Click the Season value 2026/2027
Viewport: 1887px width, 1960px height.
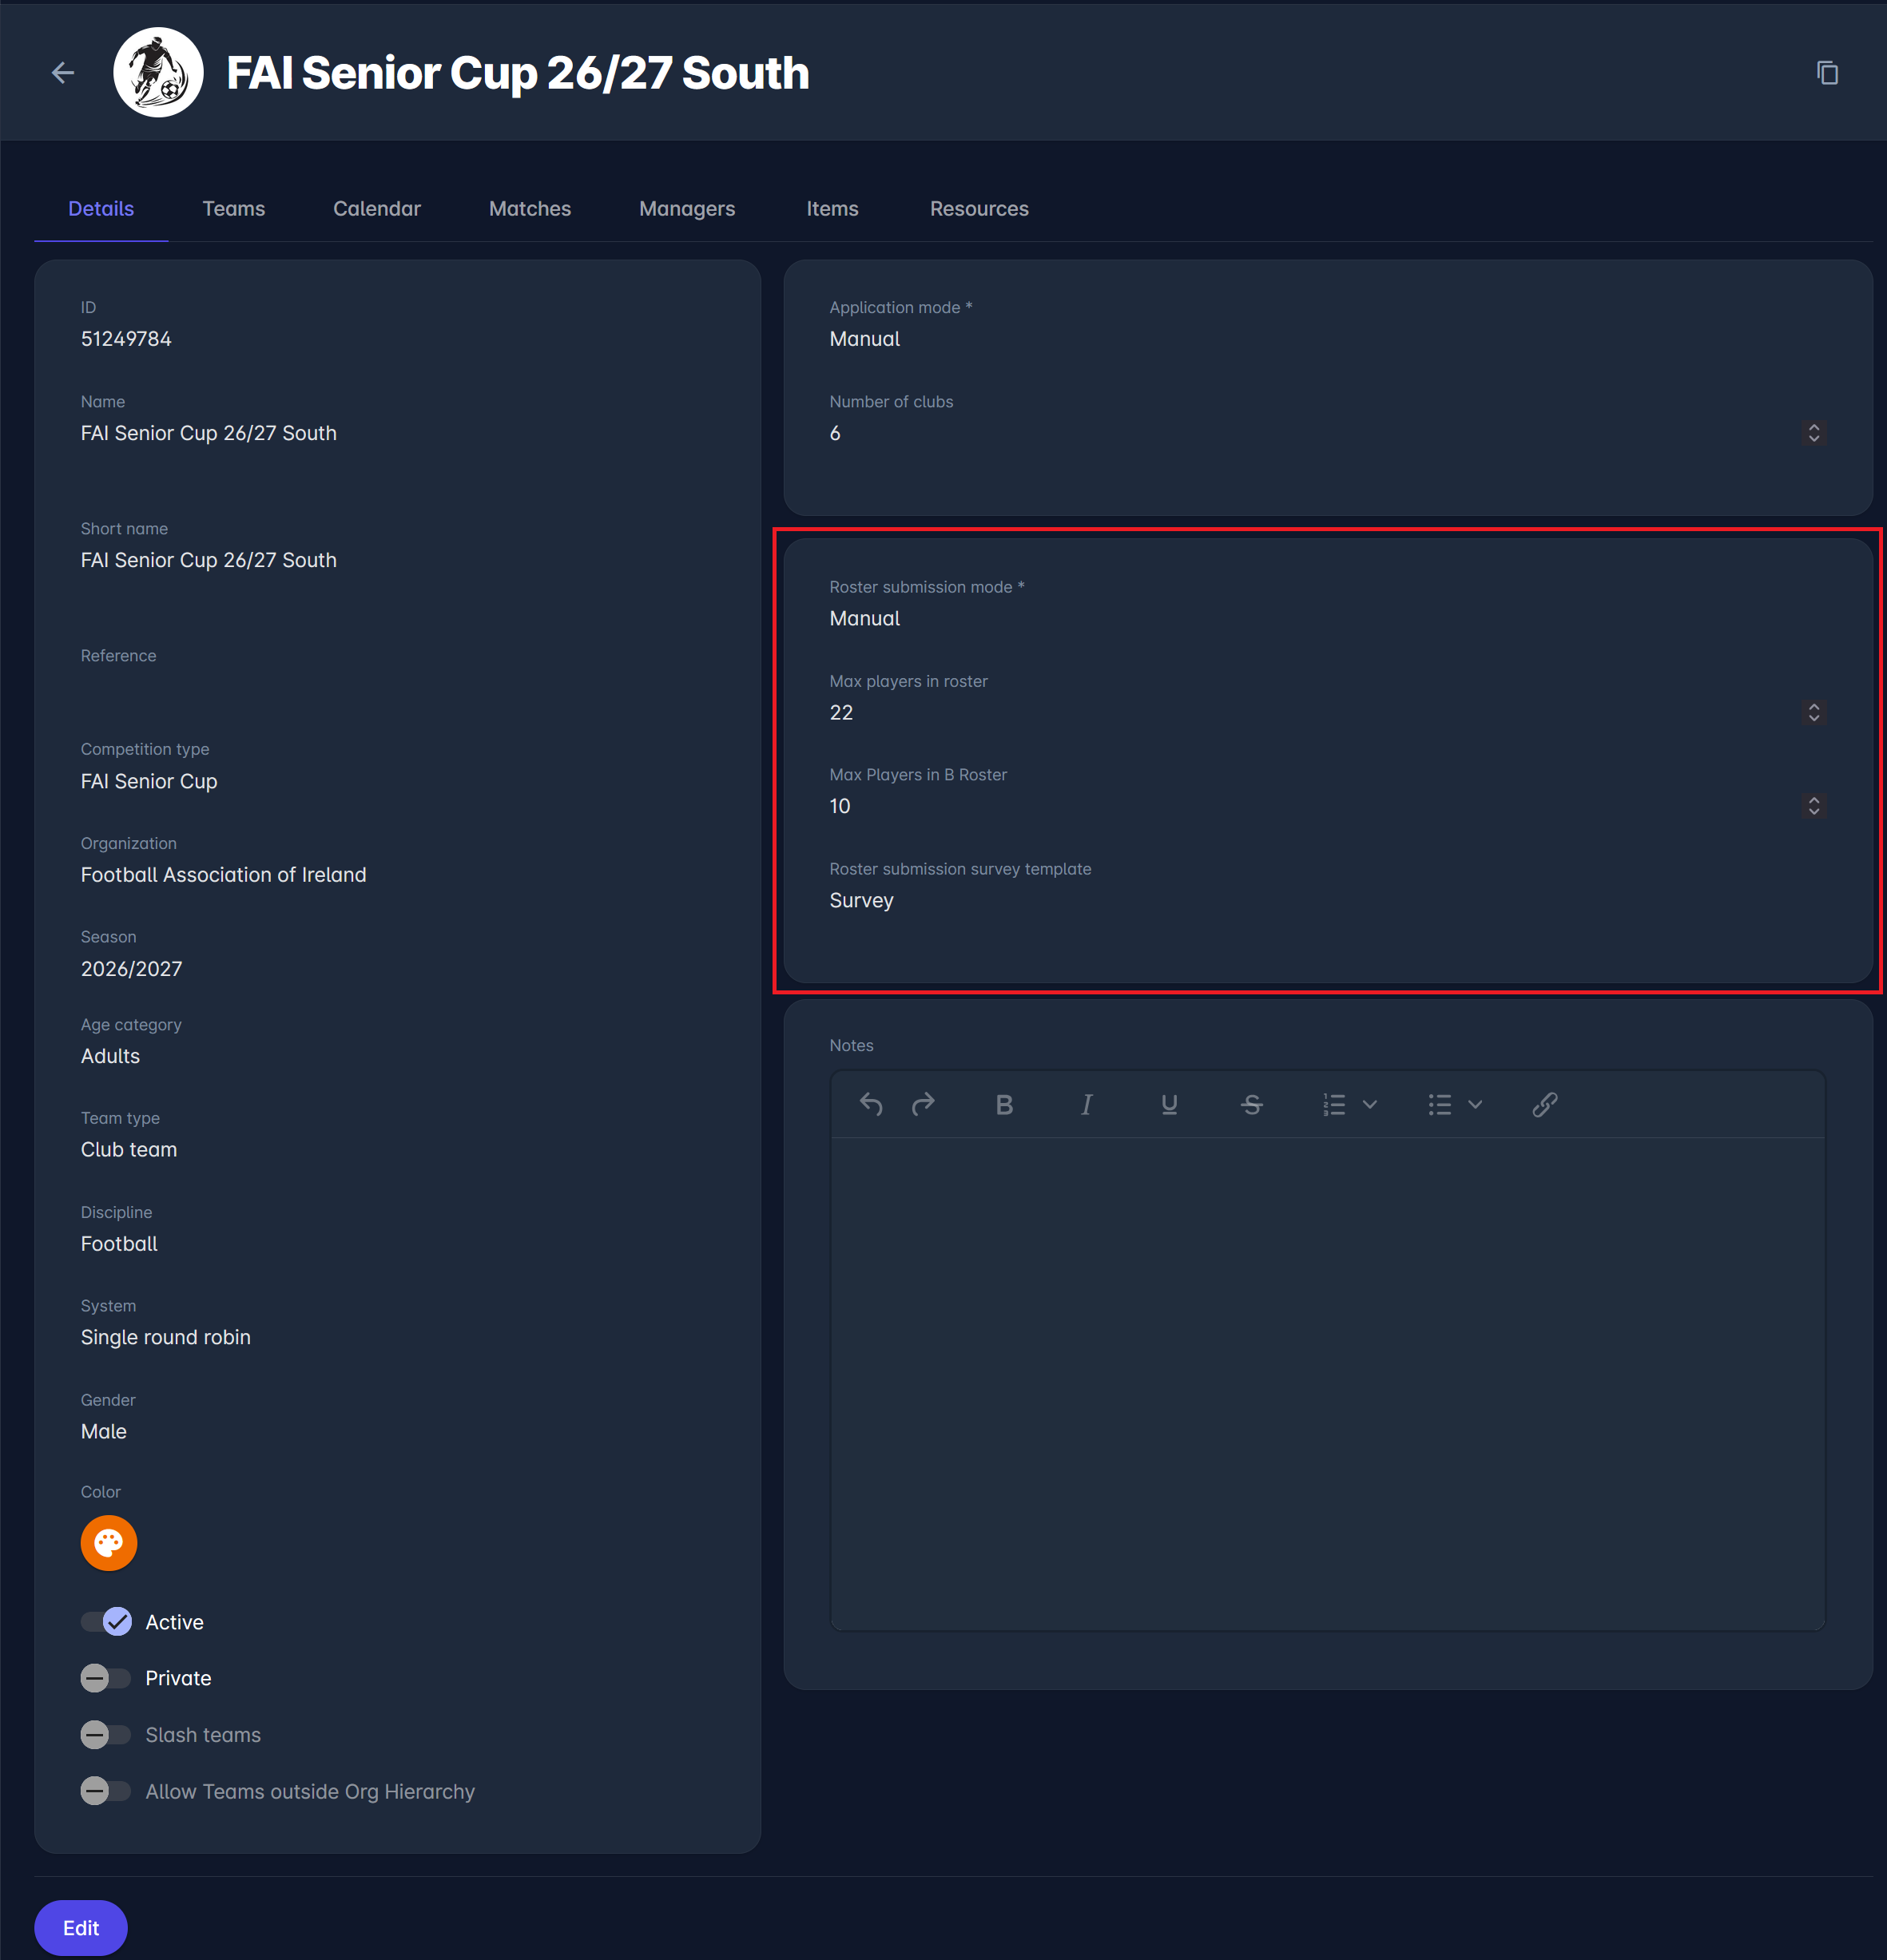[x=131, y=968]
